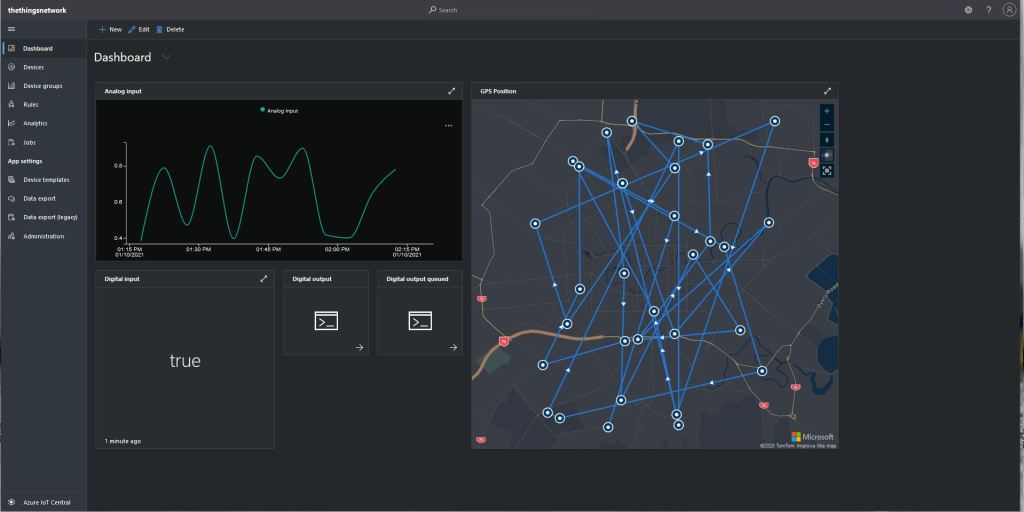Go to Devices in the sidebar
Viewport: 1024px width, 512px height.
[33, 67]
